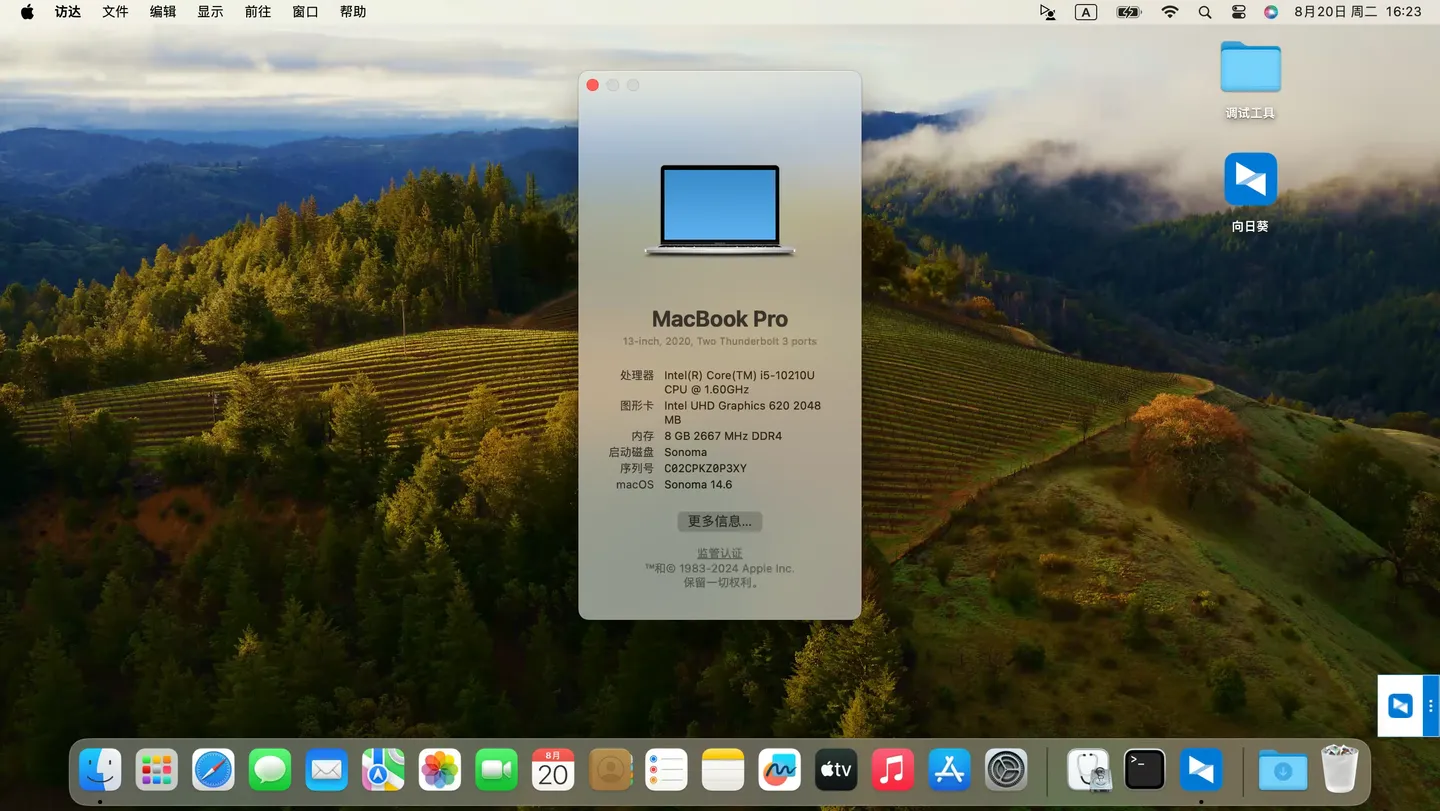Open Terminal from the Dock
The width and height of the screenshot is (1440, 811).
coord(1144,769)
